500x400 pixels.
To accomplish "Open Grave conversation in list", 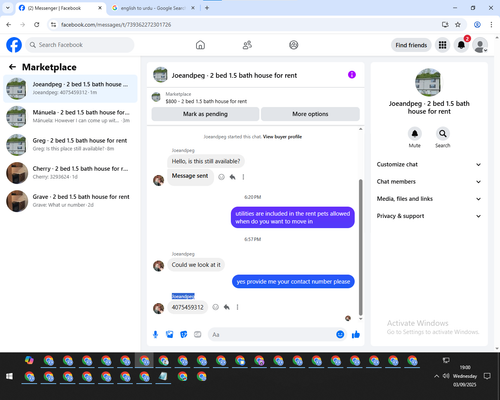I will pyautogui.click(x=70, y=201).
